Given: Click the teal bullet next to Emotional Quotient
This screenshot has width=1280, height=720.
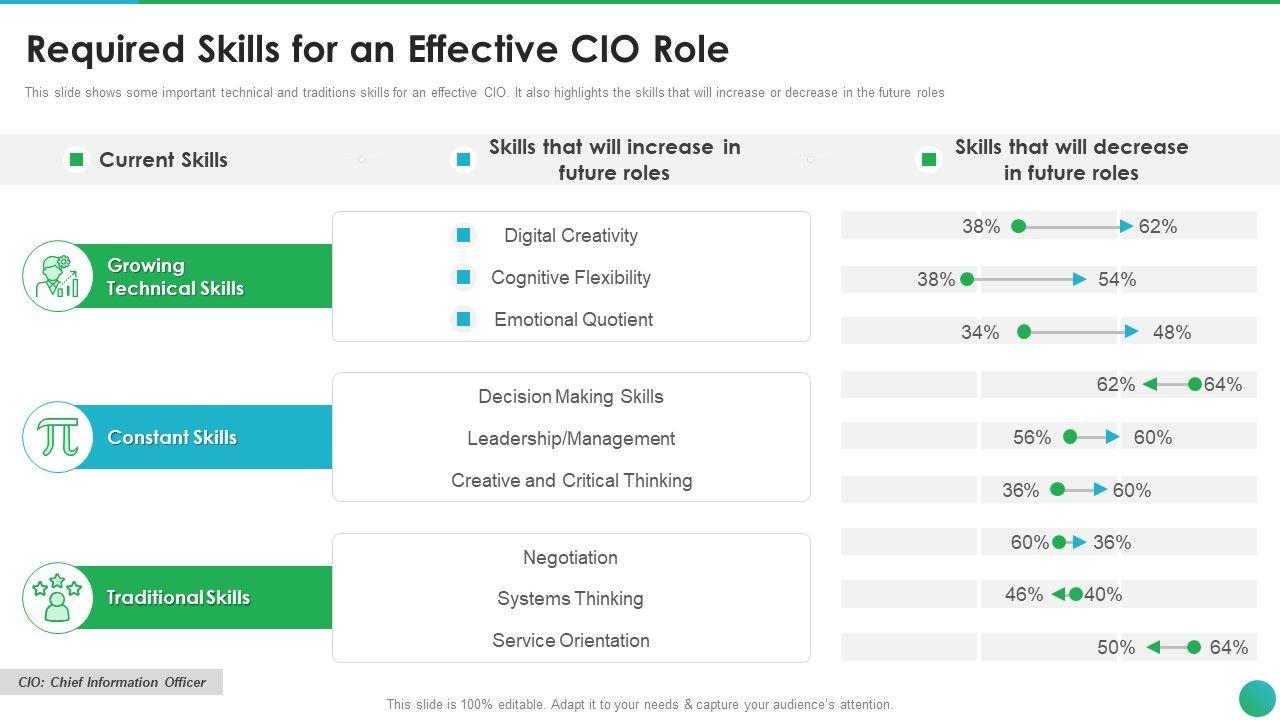Looking at the screenshot, I should coord(463,319).
